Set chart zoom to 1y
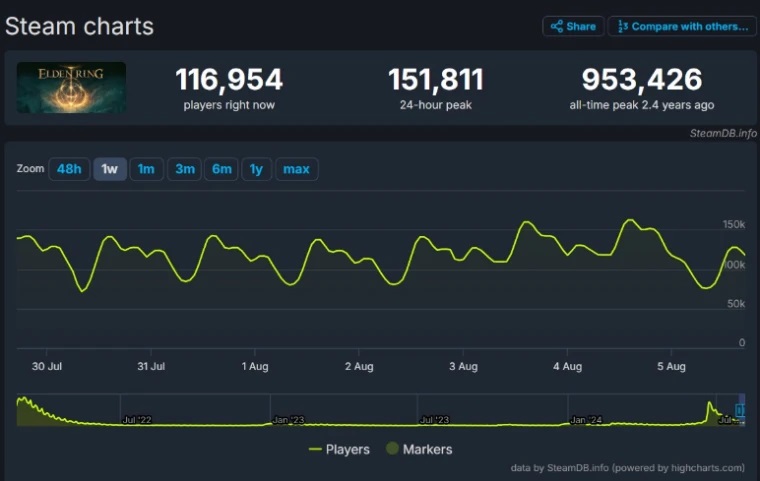Image resolution: width=760 pixels, height=481 pixels. 256,169
